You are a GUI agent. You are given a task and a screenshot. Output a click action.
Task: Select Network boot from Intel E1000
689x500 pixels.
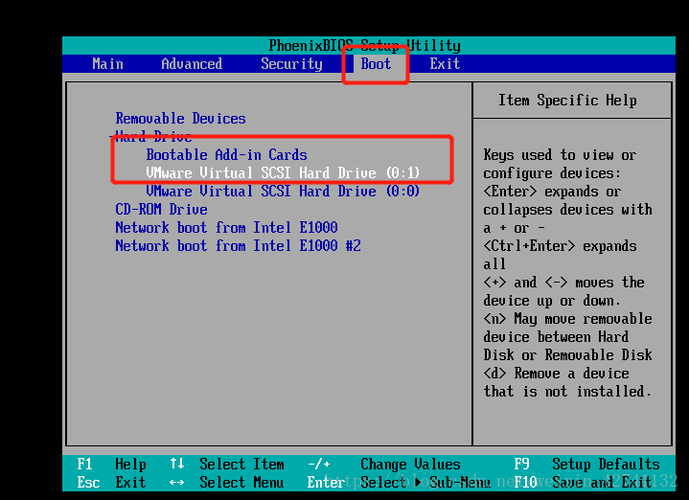click(226, 228)
